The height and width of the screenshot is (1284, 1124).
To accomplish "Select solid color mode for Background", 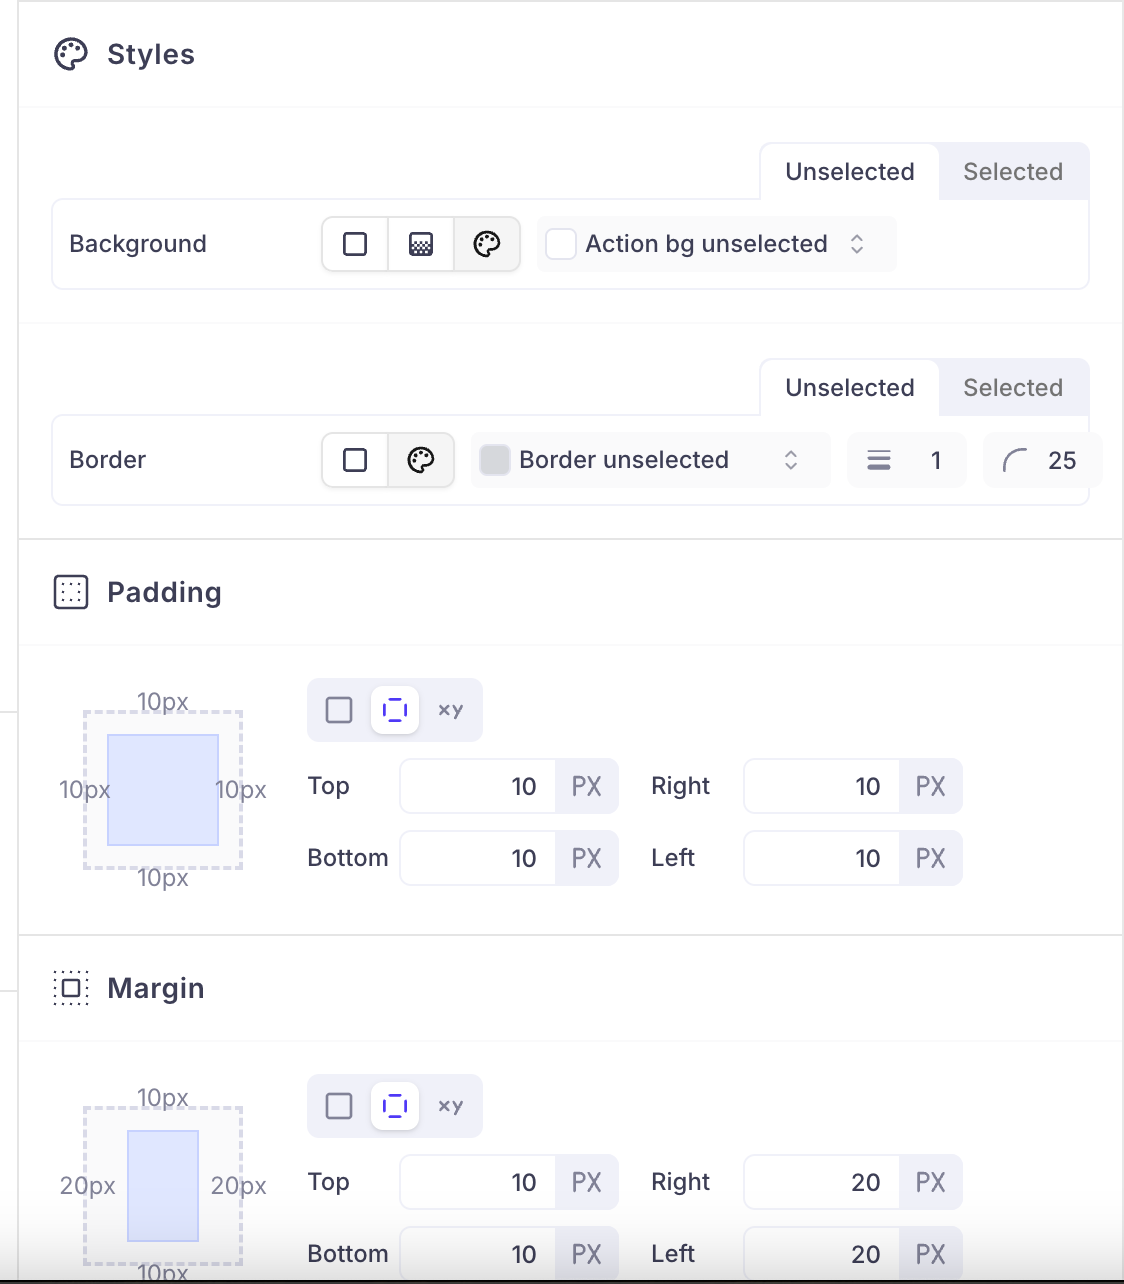I will click(x=355, y=244).
